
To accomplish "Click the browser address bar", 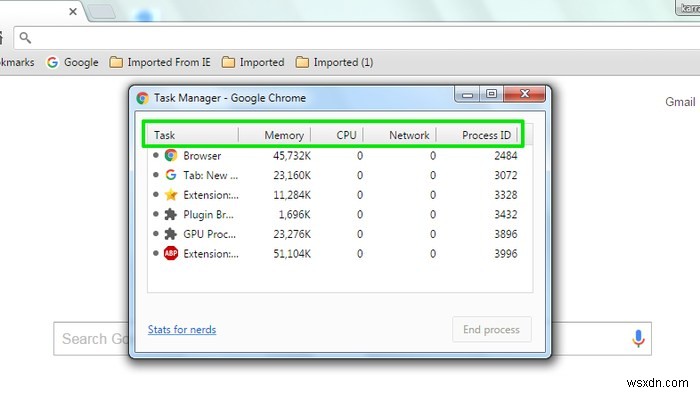I will (357, 38).
